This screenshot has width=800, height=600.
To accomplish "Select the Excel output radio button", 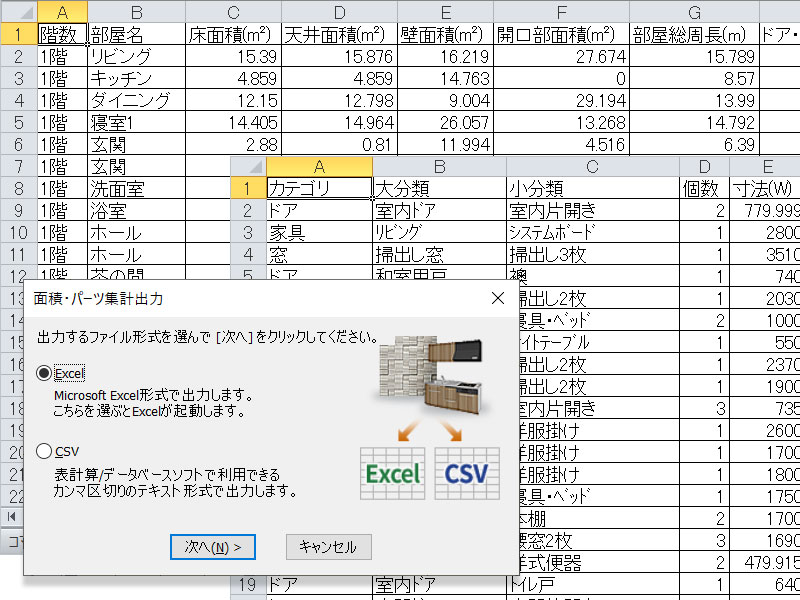I will coord(43,373).
